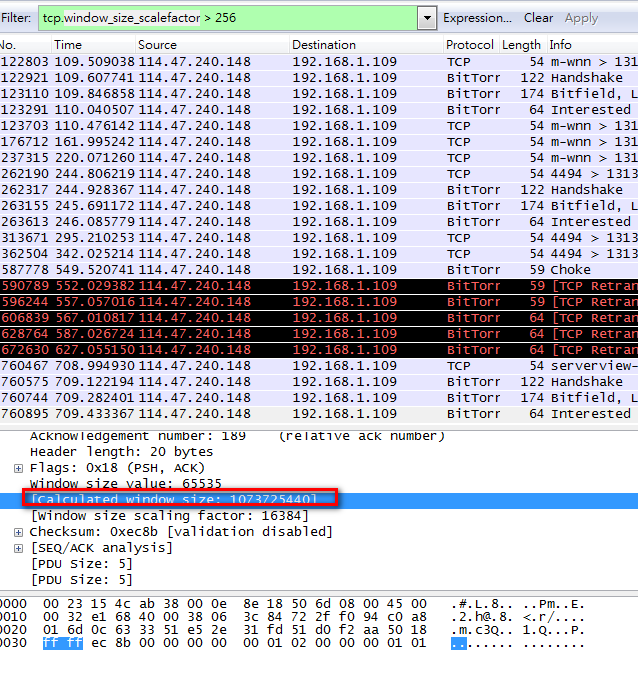638x678 pixels.
Task: Select packet 263613 Interested row
Action: coord(319,222)
